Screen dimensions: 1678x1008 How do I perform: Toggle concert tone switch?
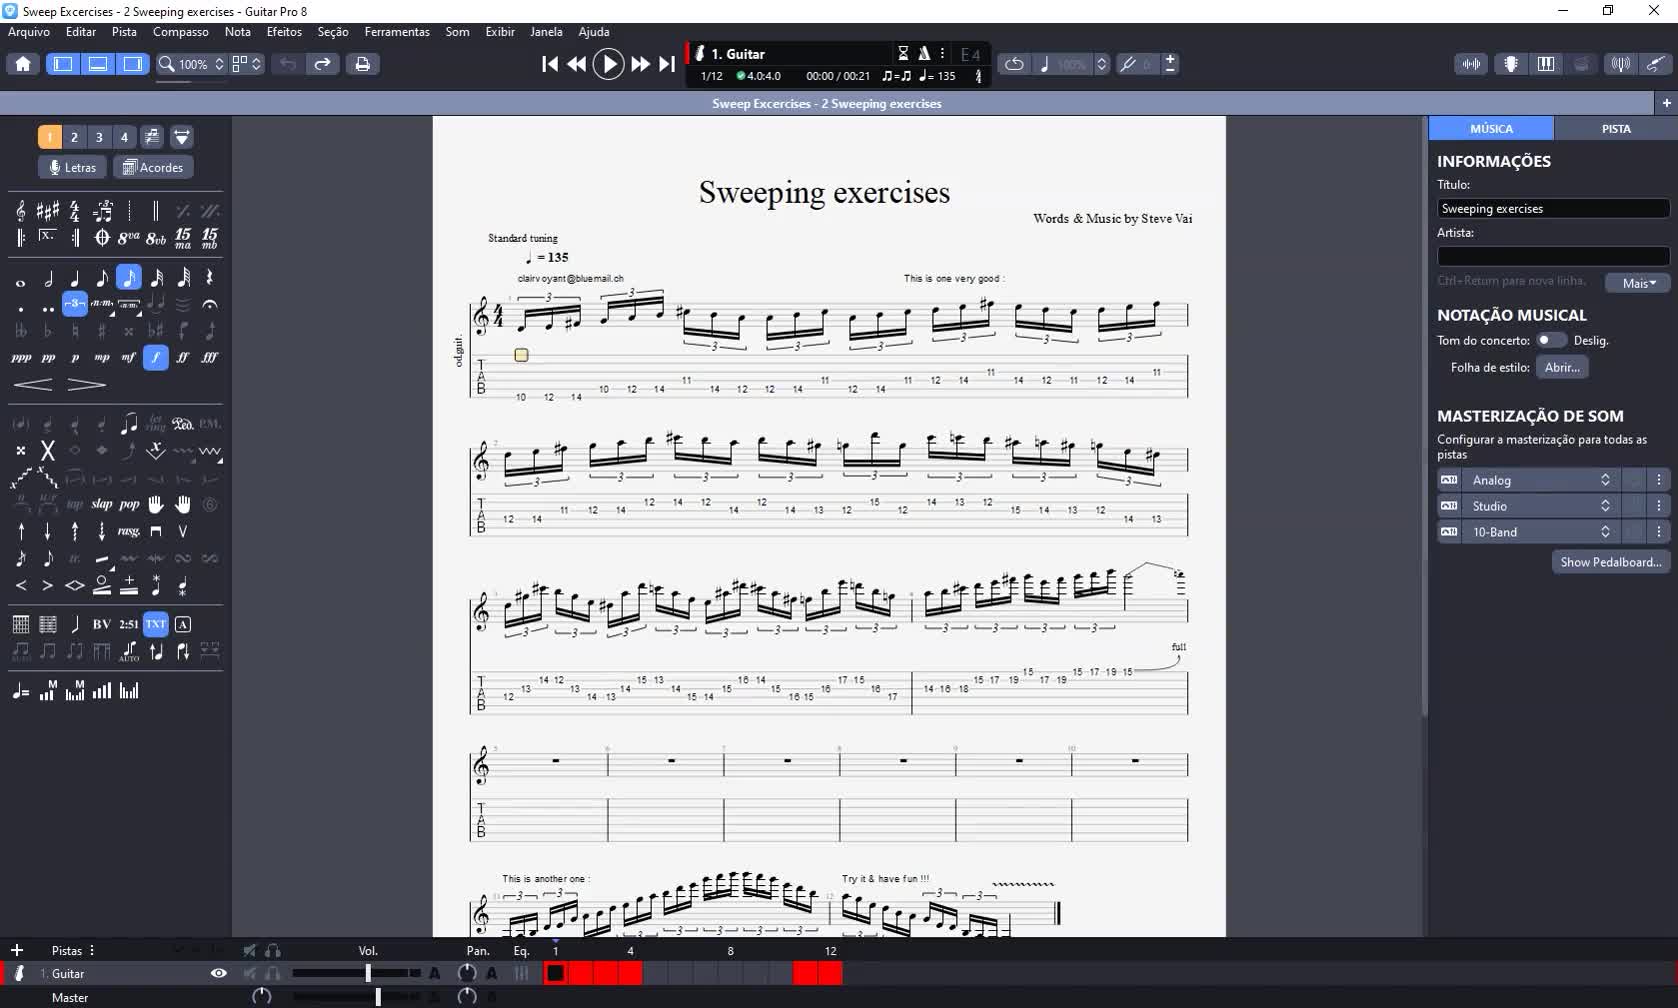(1551, 340)
